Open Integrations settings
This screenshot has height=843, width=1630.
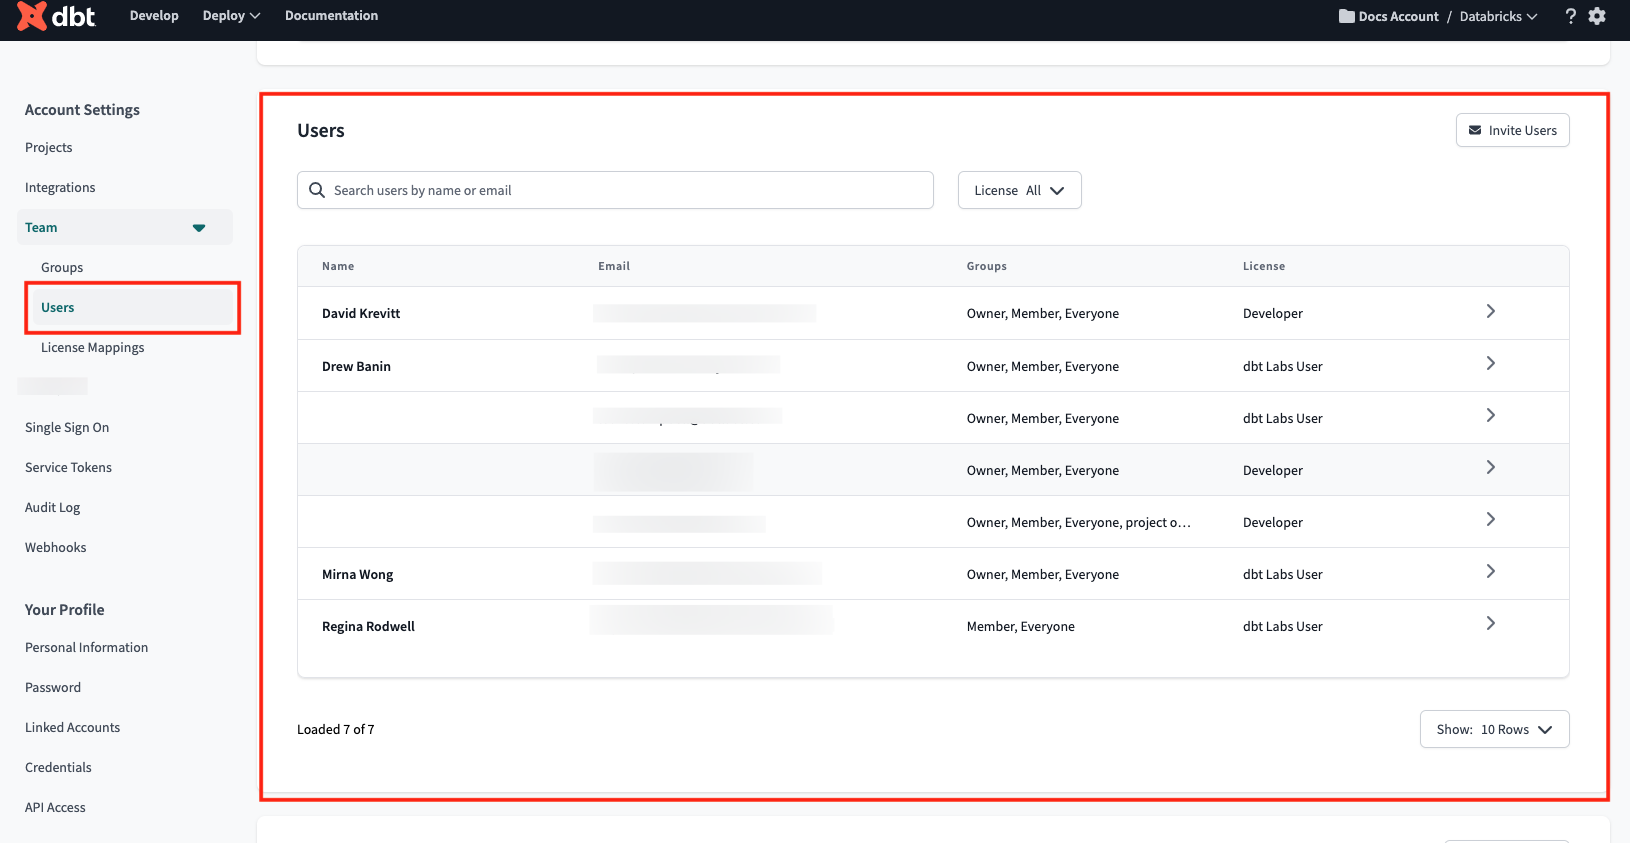click(x=60, y=187)
